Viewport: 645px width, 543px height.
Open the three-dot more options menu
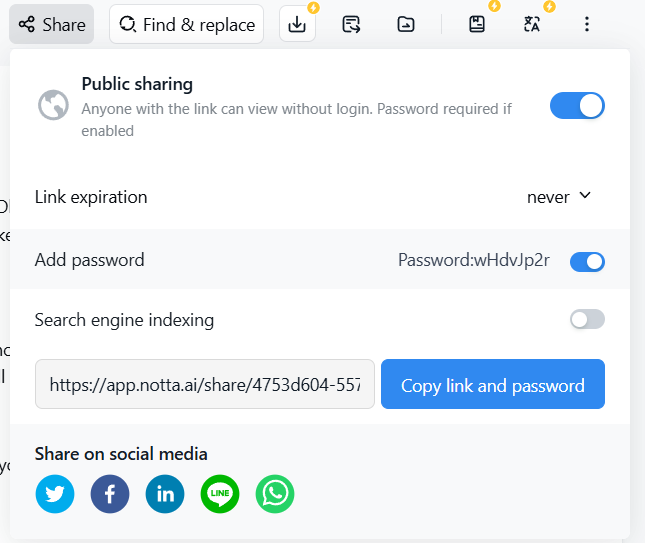(x=587, y=24)
